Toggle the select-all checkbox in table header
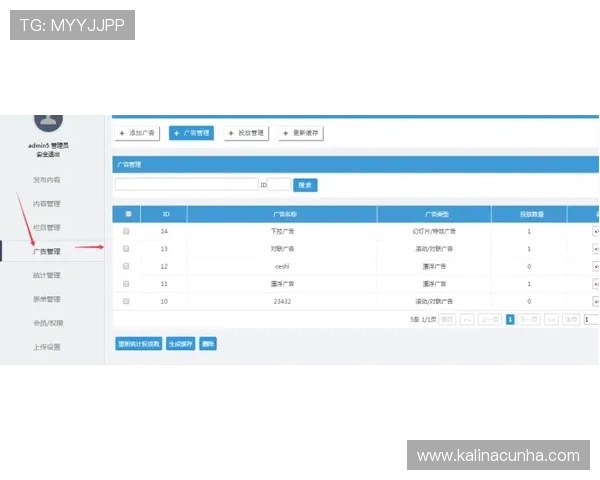Image resolution: width=600 pixels, height=480 pixels. click(128, 214)
